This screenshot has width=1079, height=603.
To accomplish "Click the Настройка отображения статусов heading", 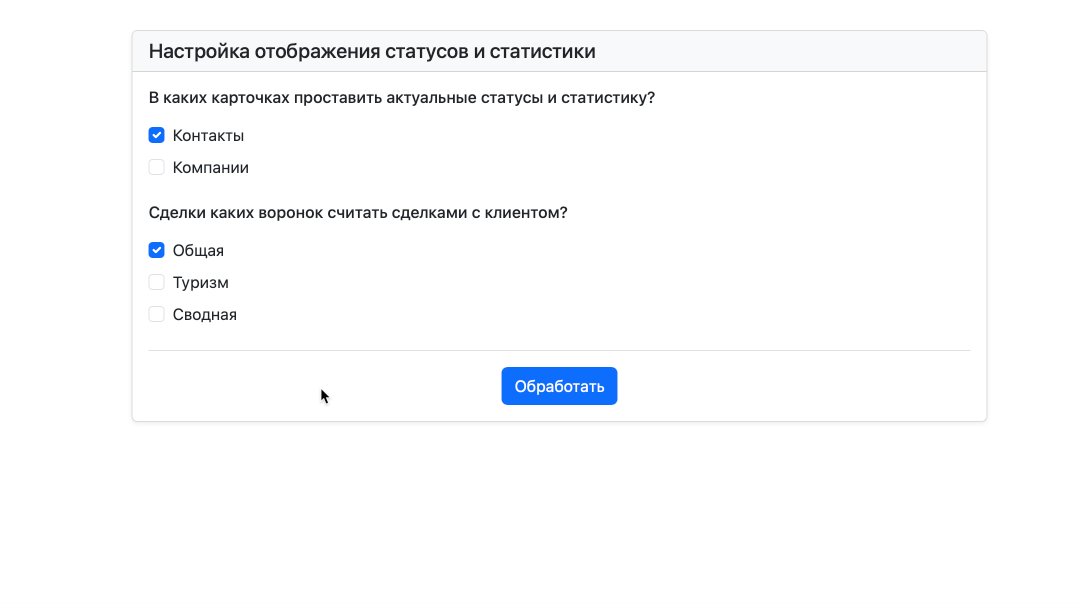I will pyautogui.click(x=372, y=51).
